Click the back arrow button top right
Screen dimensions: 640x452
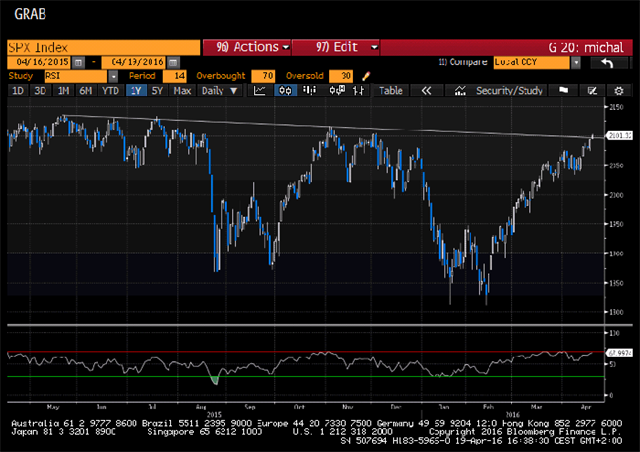tap(605, 62)
